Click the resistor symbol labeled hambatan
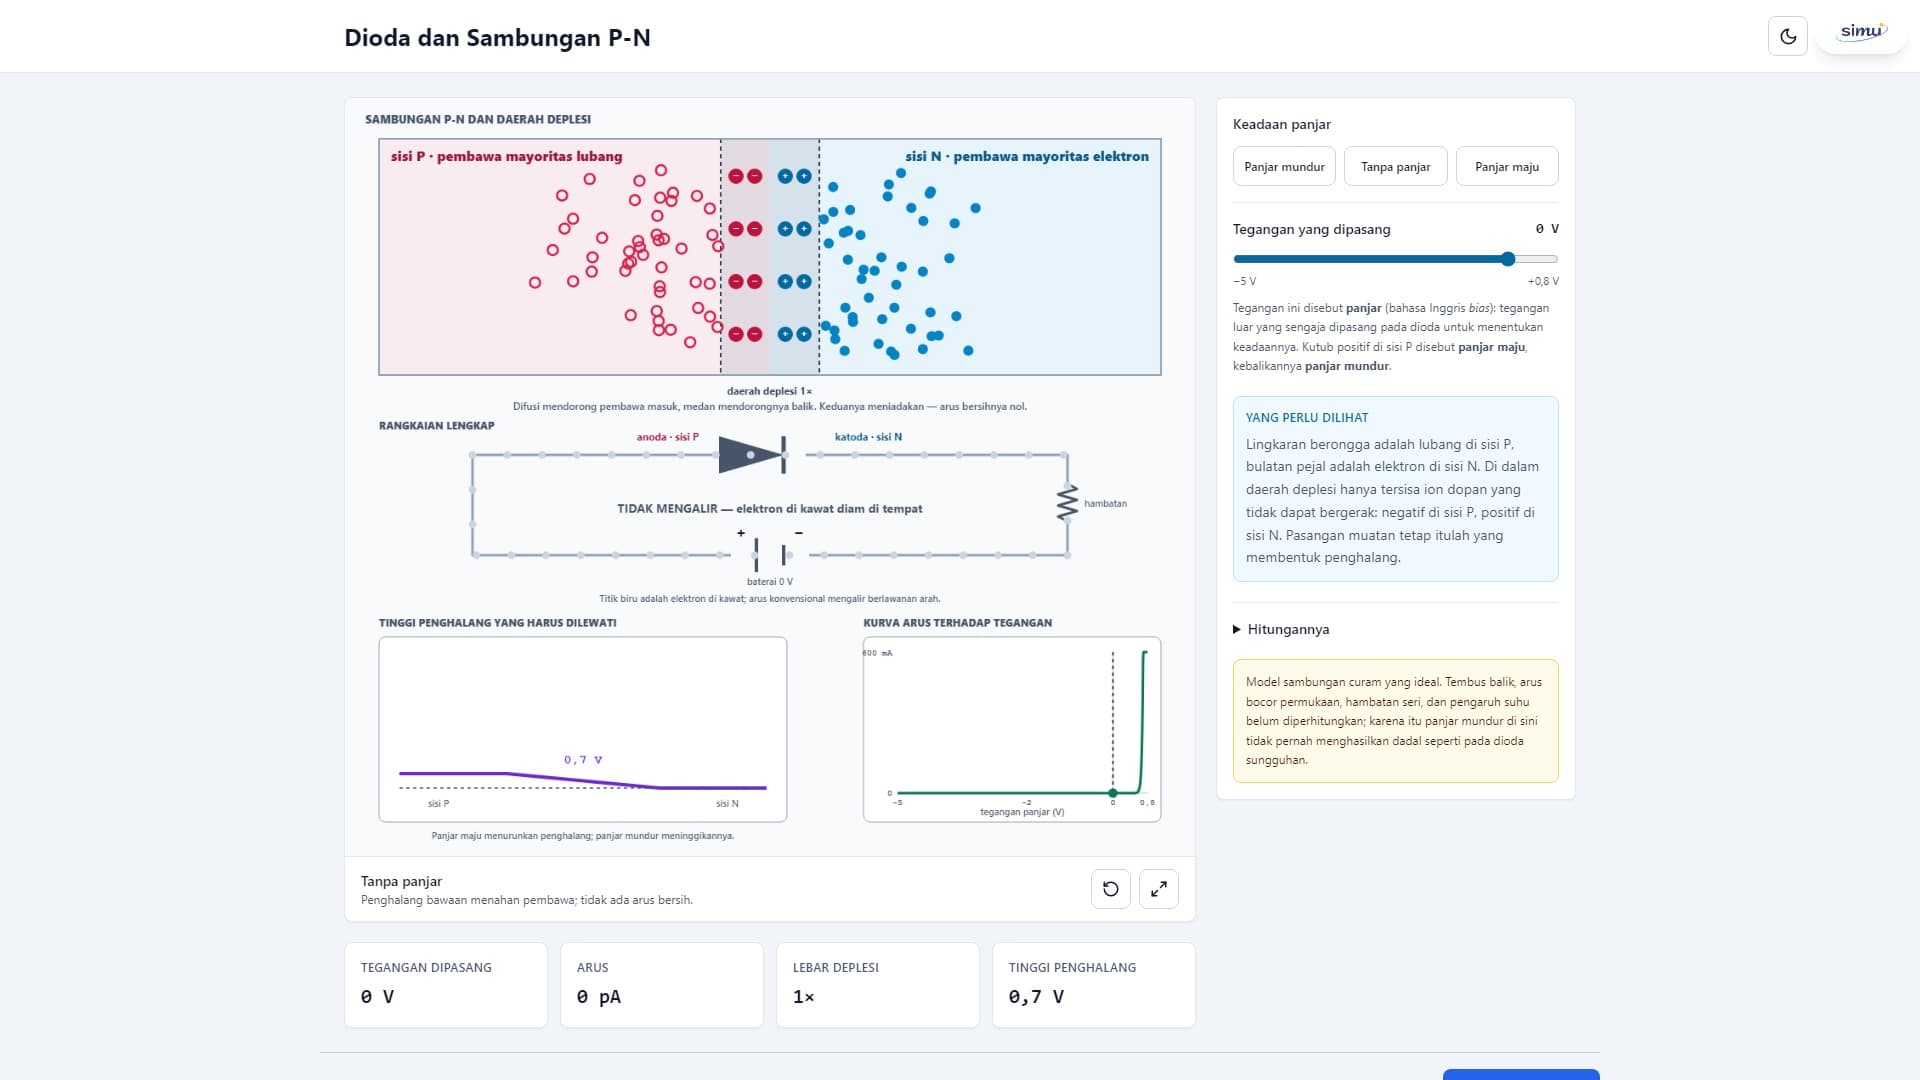 (1067, 503)
